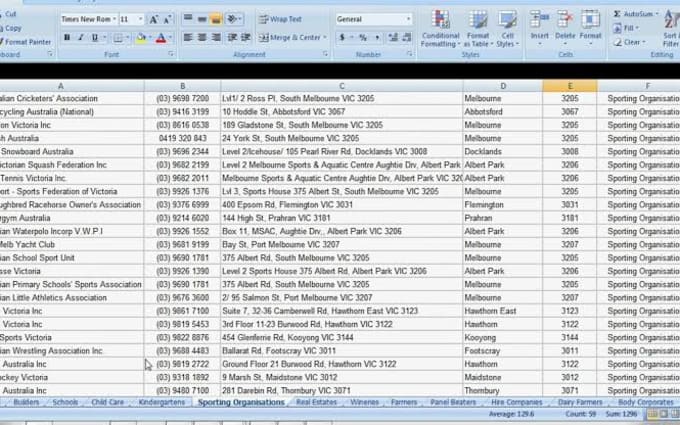
Task: Align text right
Action: [216, 37]
